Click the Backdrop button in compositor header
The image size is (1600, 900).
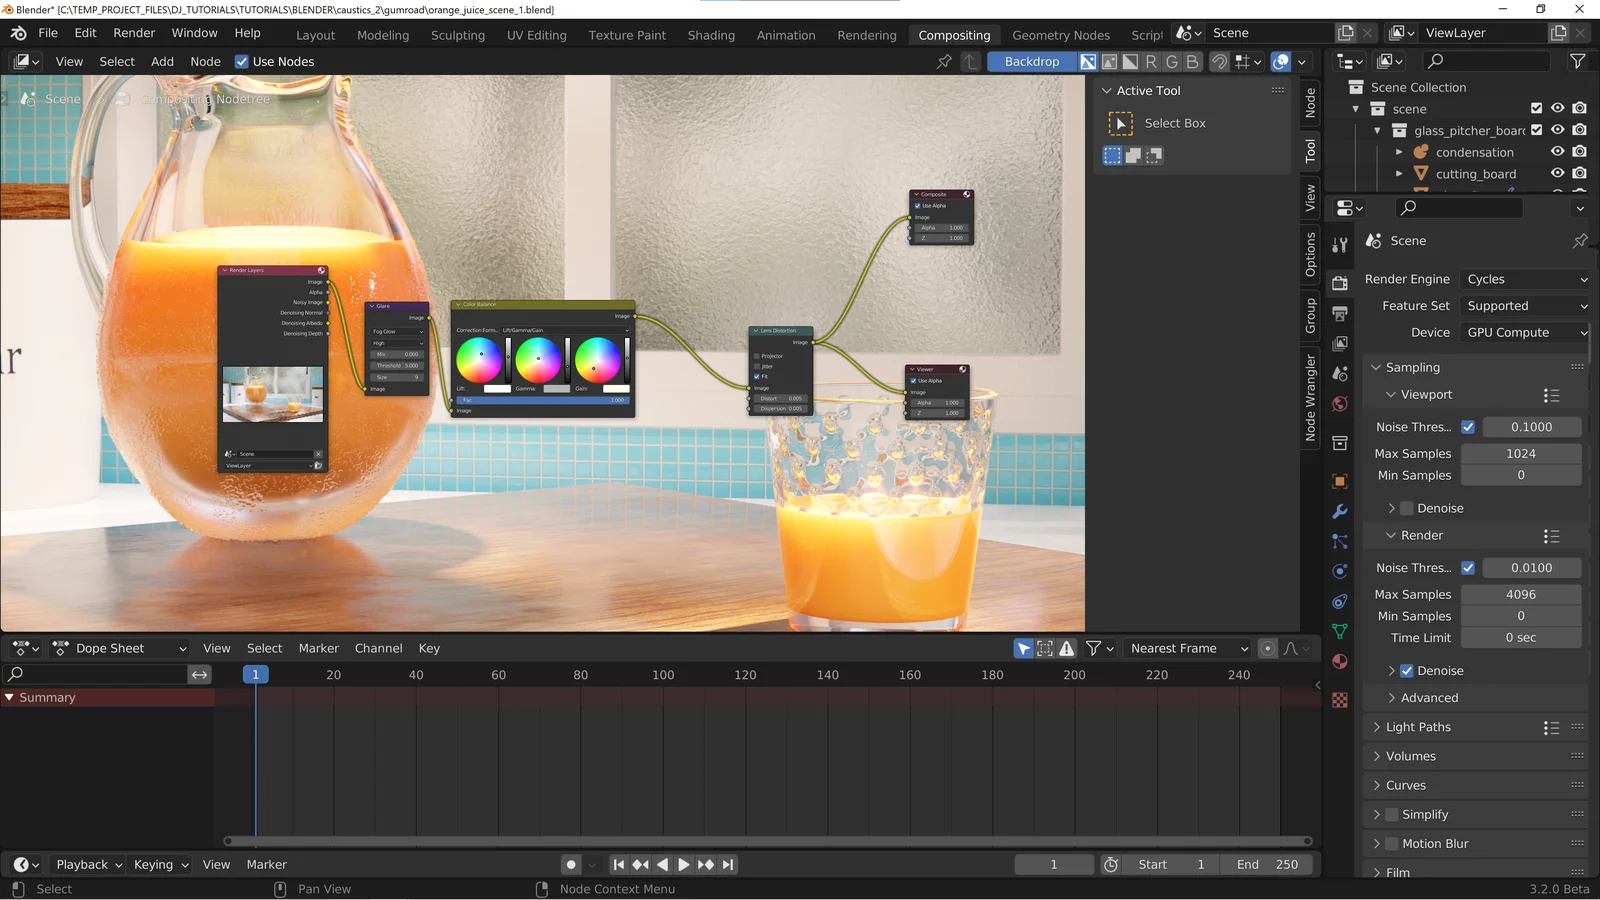coord(1032,61)
